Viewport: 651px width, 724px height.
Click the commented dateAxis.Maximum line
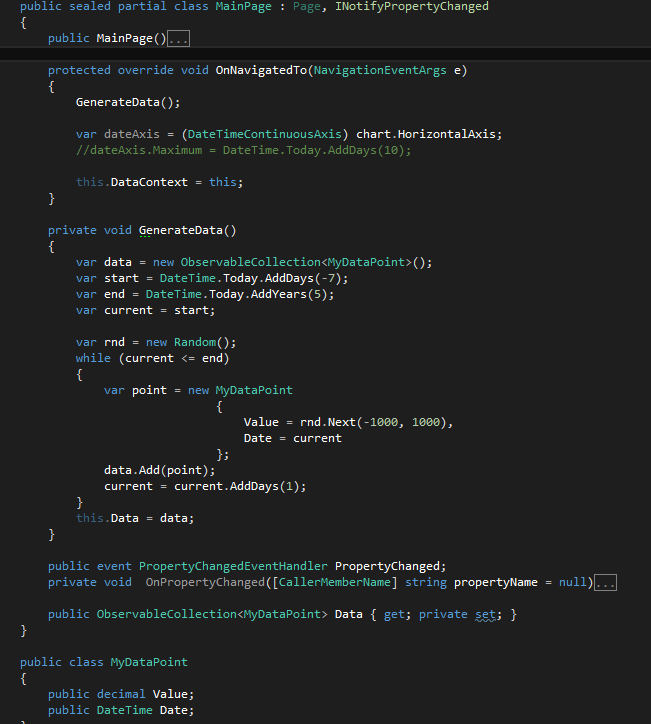(x=243, y=151)
